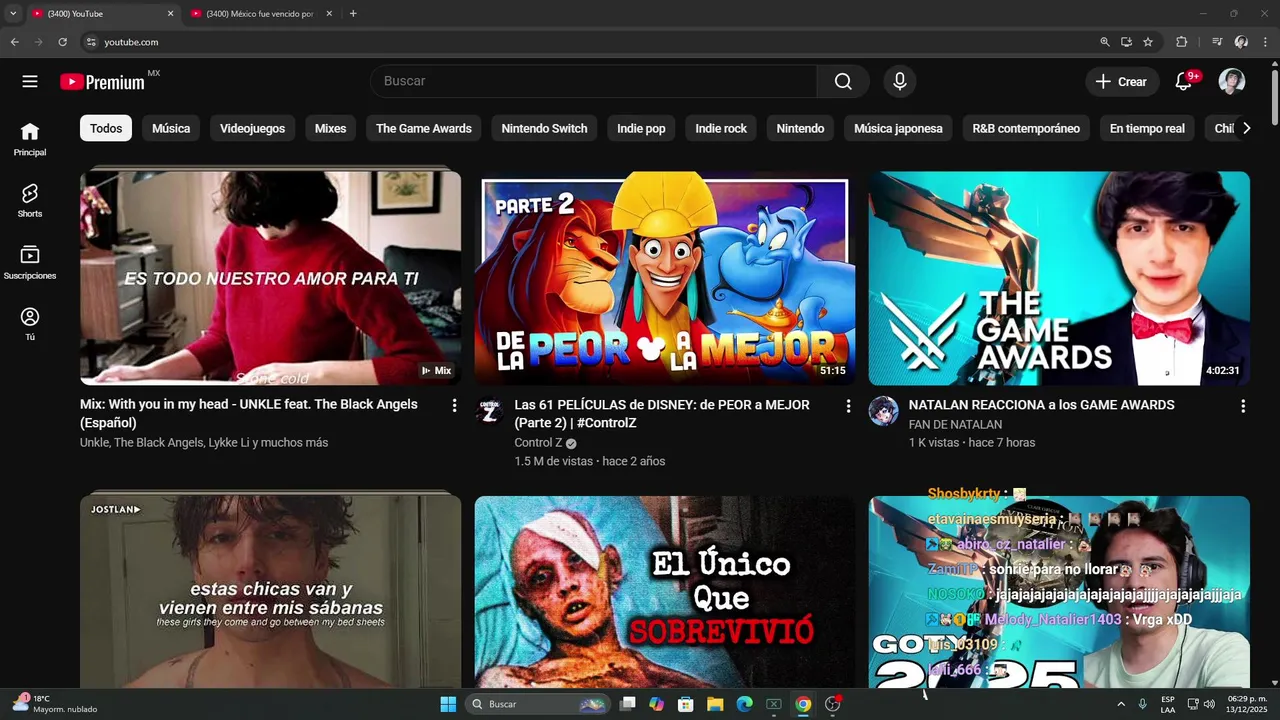Open the Chrome three-dot menu
Image resolution: width=1280 pixels, height=720 pixels.
click(1265, 42)
